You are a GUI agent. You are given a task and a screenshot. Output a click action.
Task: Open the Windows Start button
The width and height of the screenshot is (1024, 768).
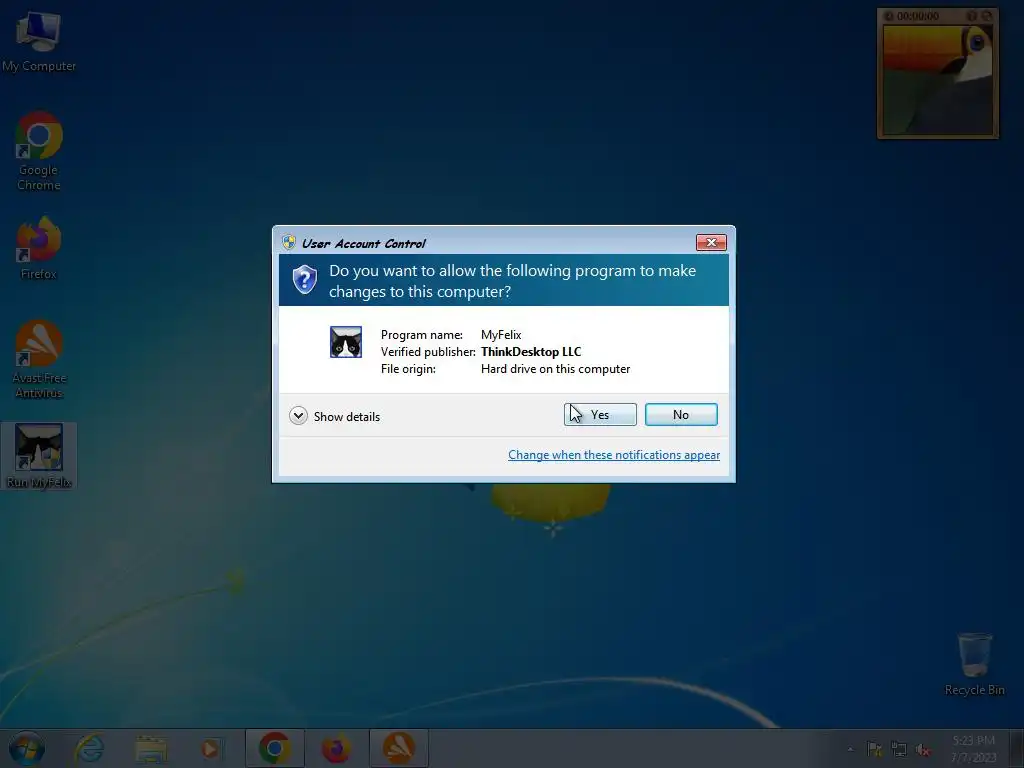tap(27, 748)
